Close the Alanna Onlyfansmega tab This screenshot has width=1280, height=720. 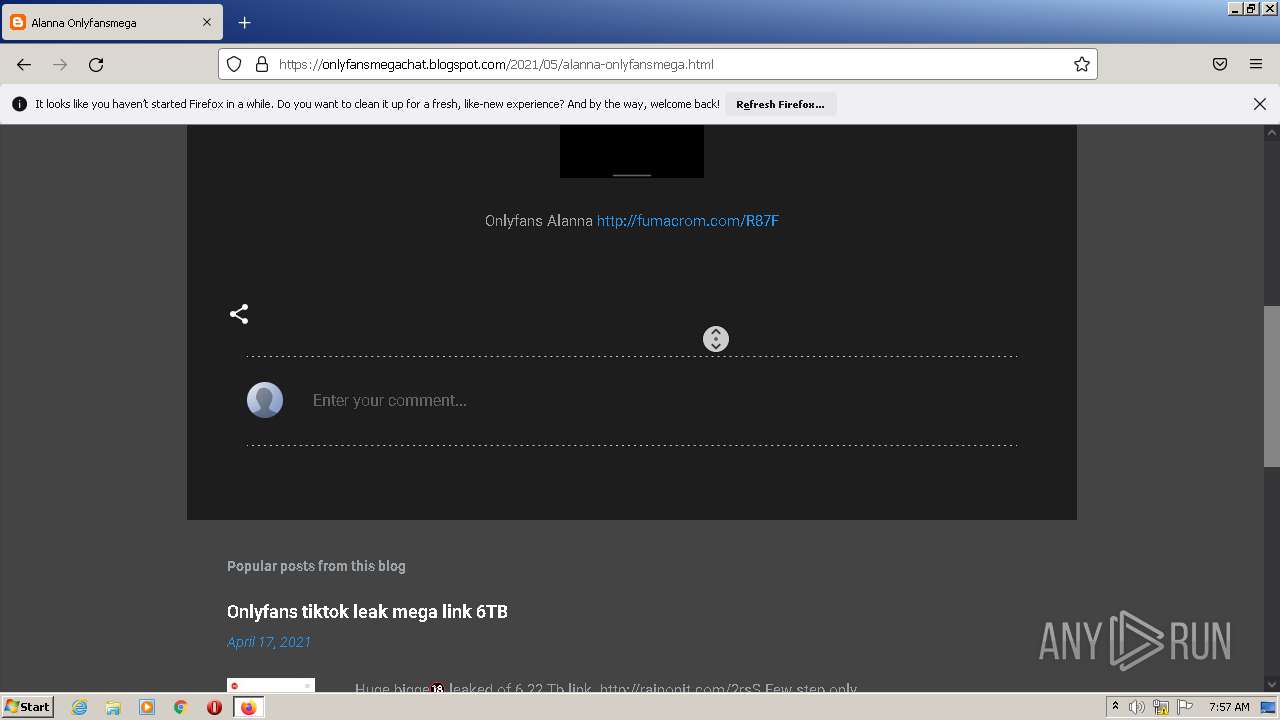[207, 22]
